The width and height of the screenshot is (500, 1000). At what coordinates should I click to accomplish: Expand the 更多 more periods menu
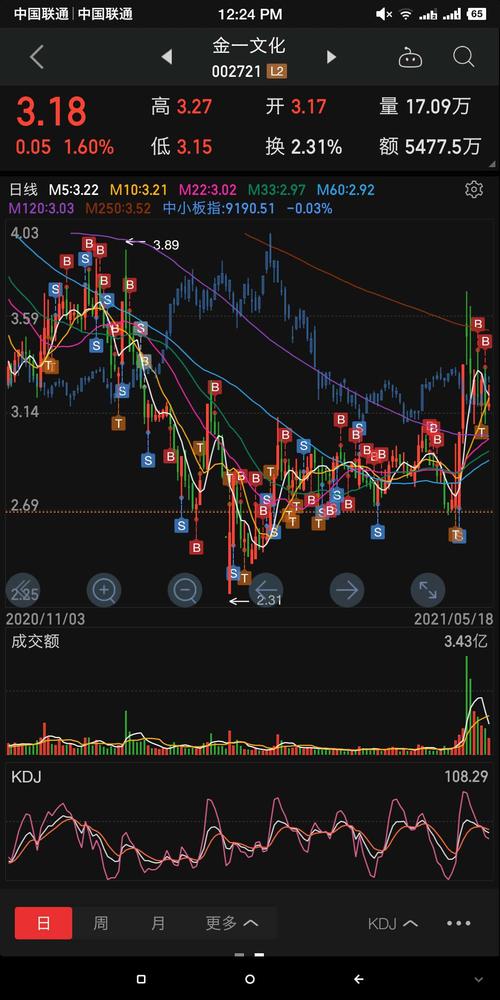[232, 923]
